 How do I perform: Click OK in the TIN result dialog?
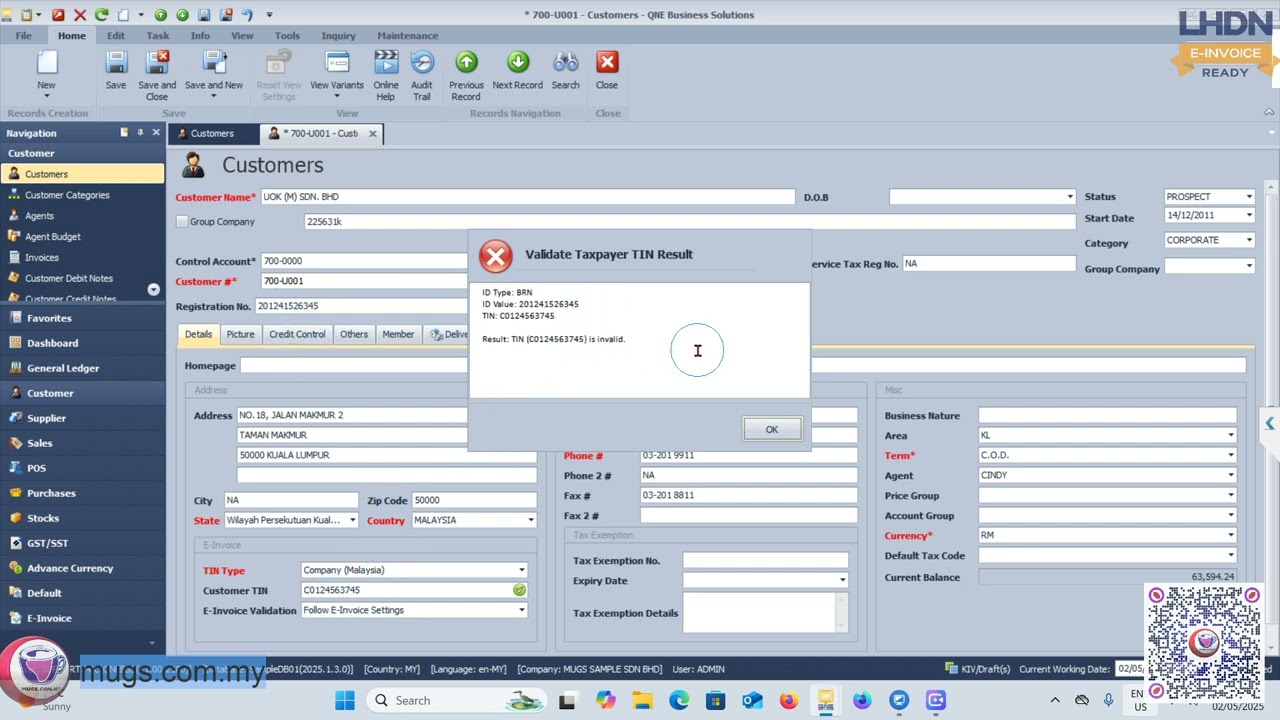772,429
